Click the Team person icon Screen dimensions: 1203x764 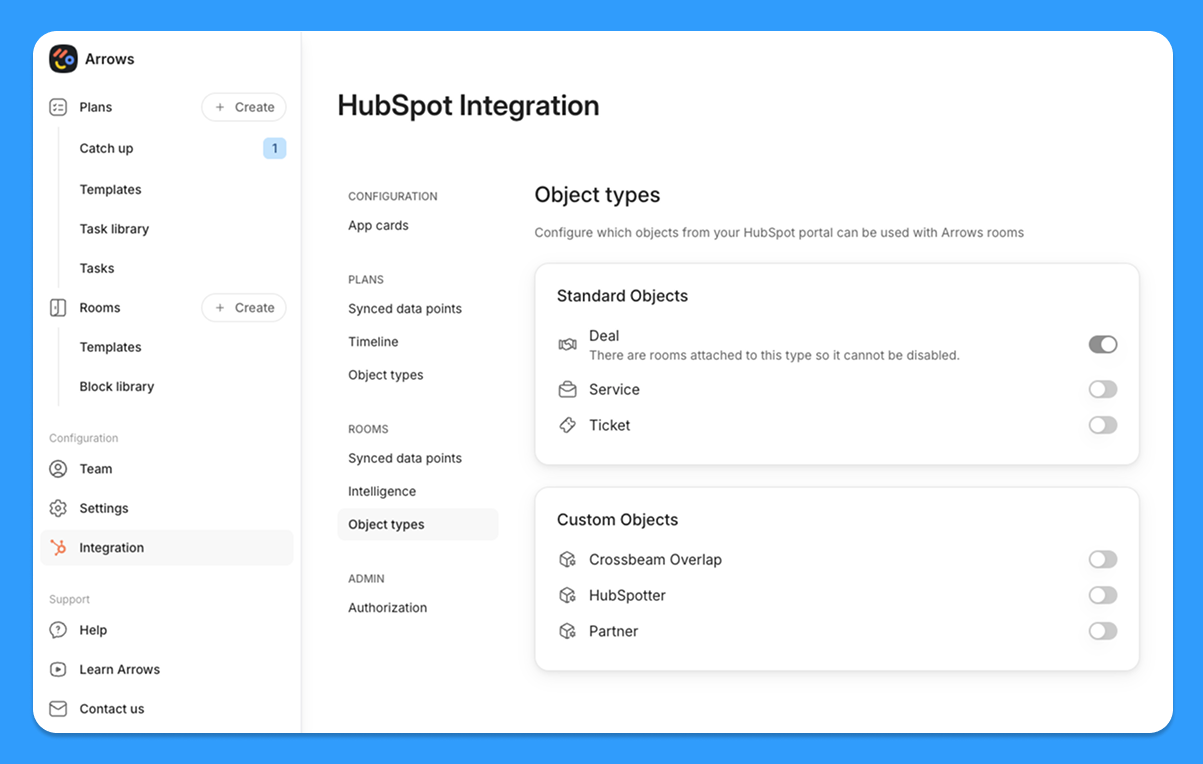coord(58,469)
